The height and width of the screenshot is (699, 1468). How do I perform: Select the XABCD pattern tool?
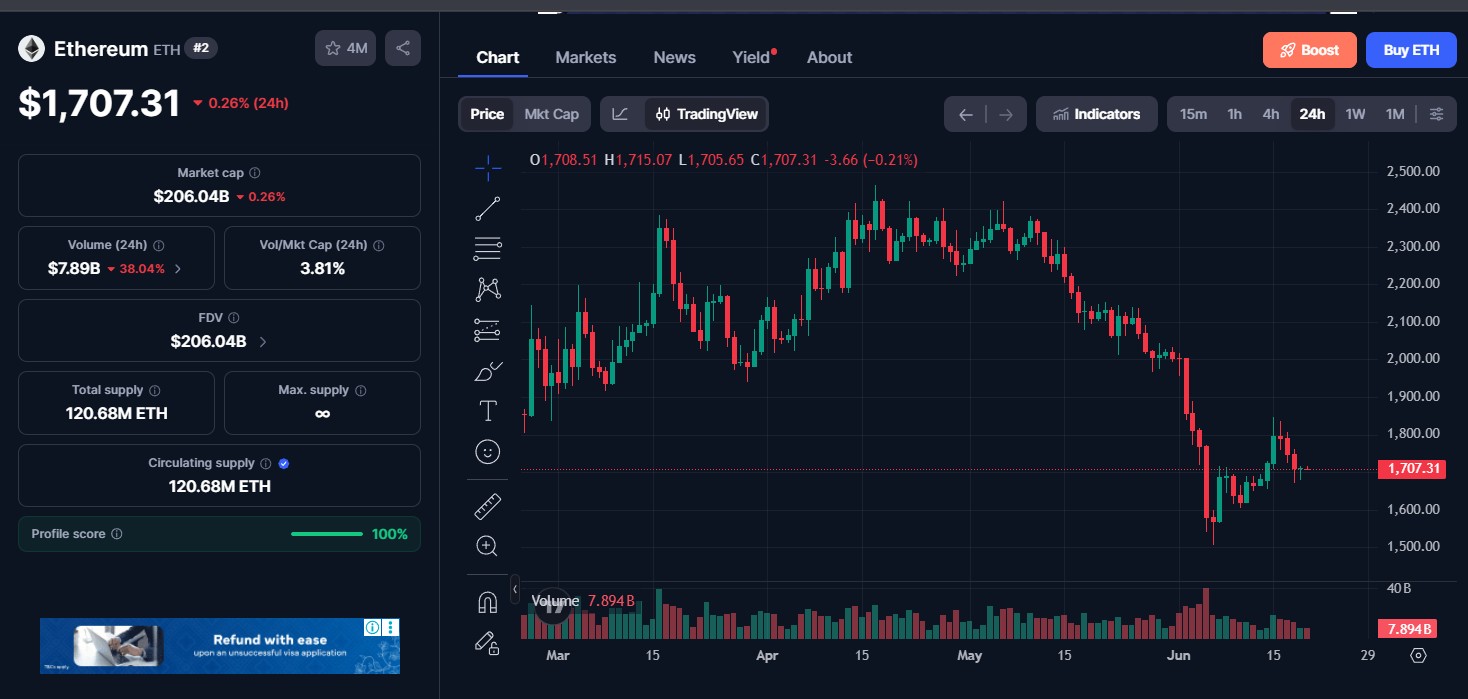[487, 289]
